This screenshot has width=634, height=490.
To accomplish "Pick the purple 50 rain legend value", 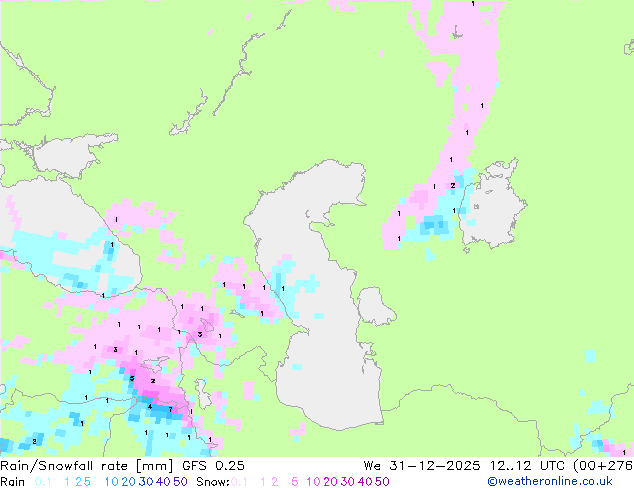I will click(180, 482).
